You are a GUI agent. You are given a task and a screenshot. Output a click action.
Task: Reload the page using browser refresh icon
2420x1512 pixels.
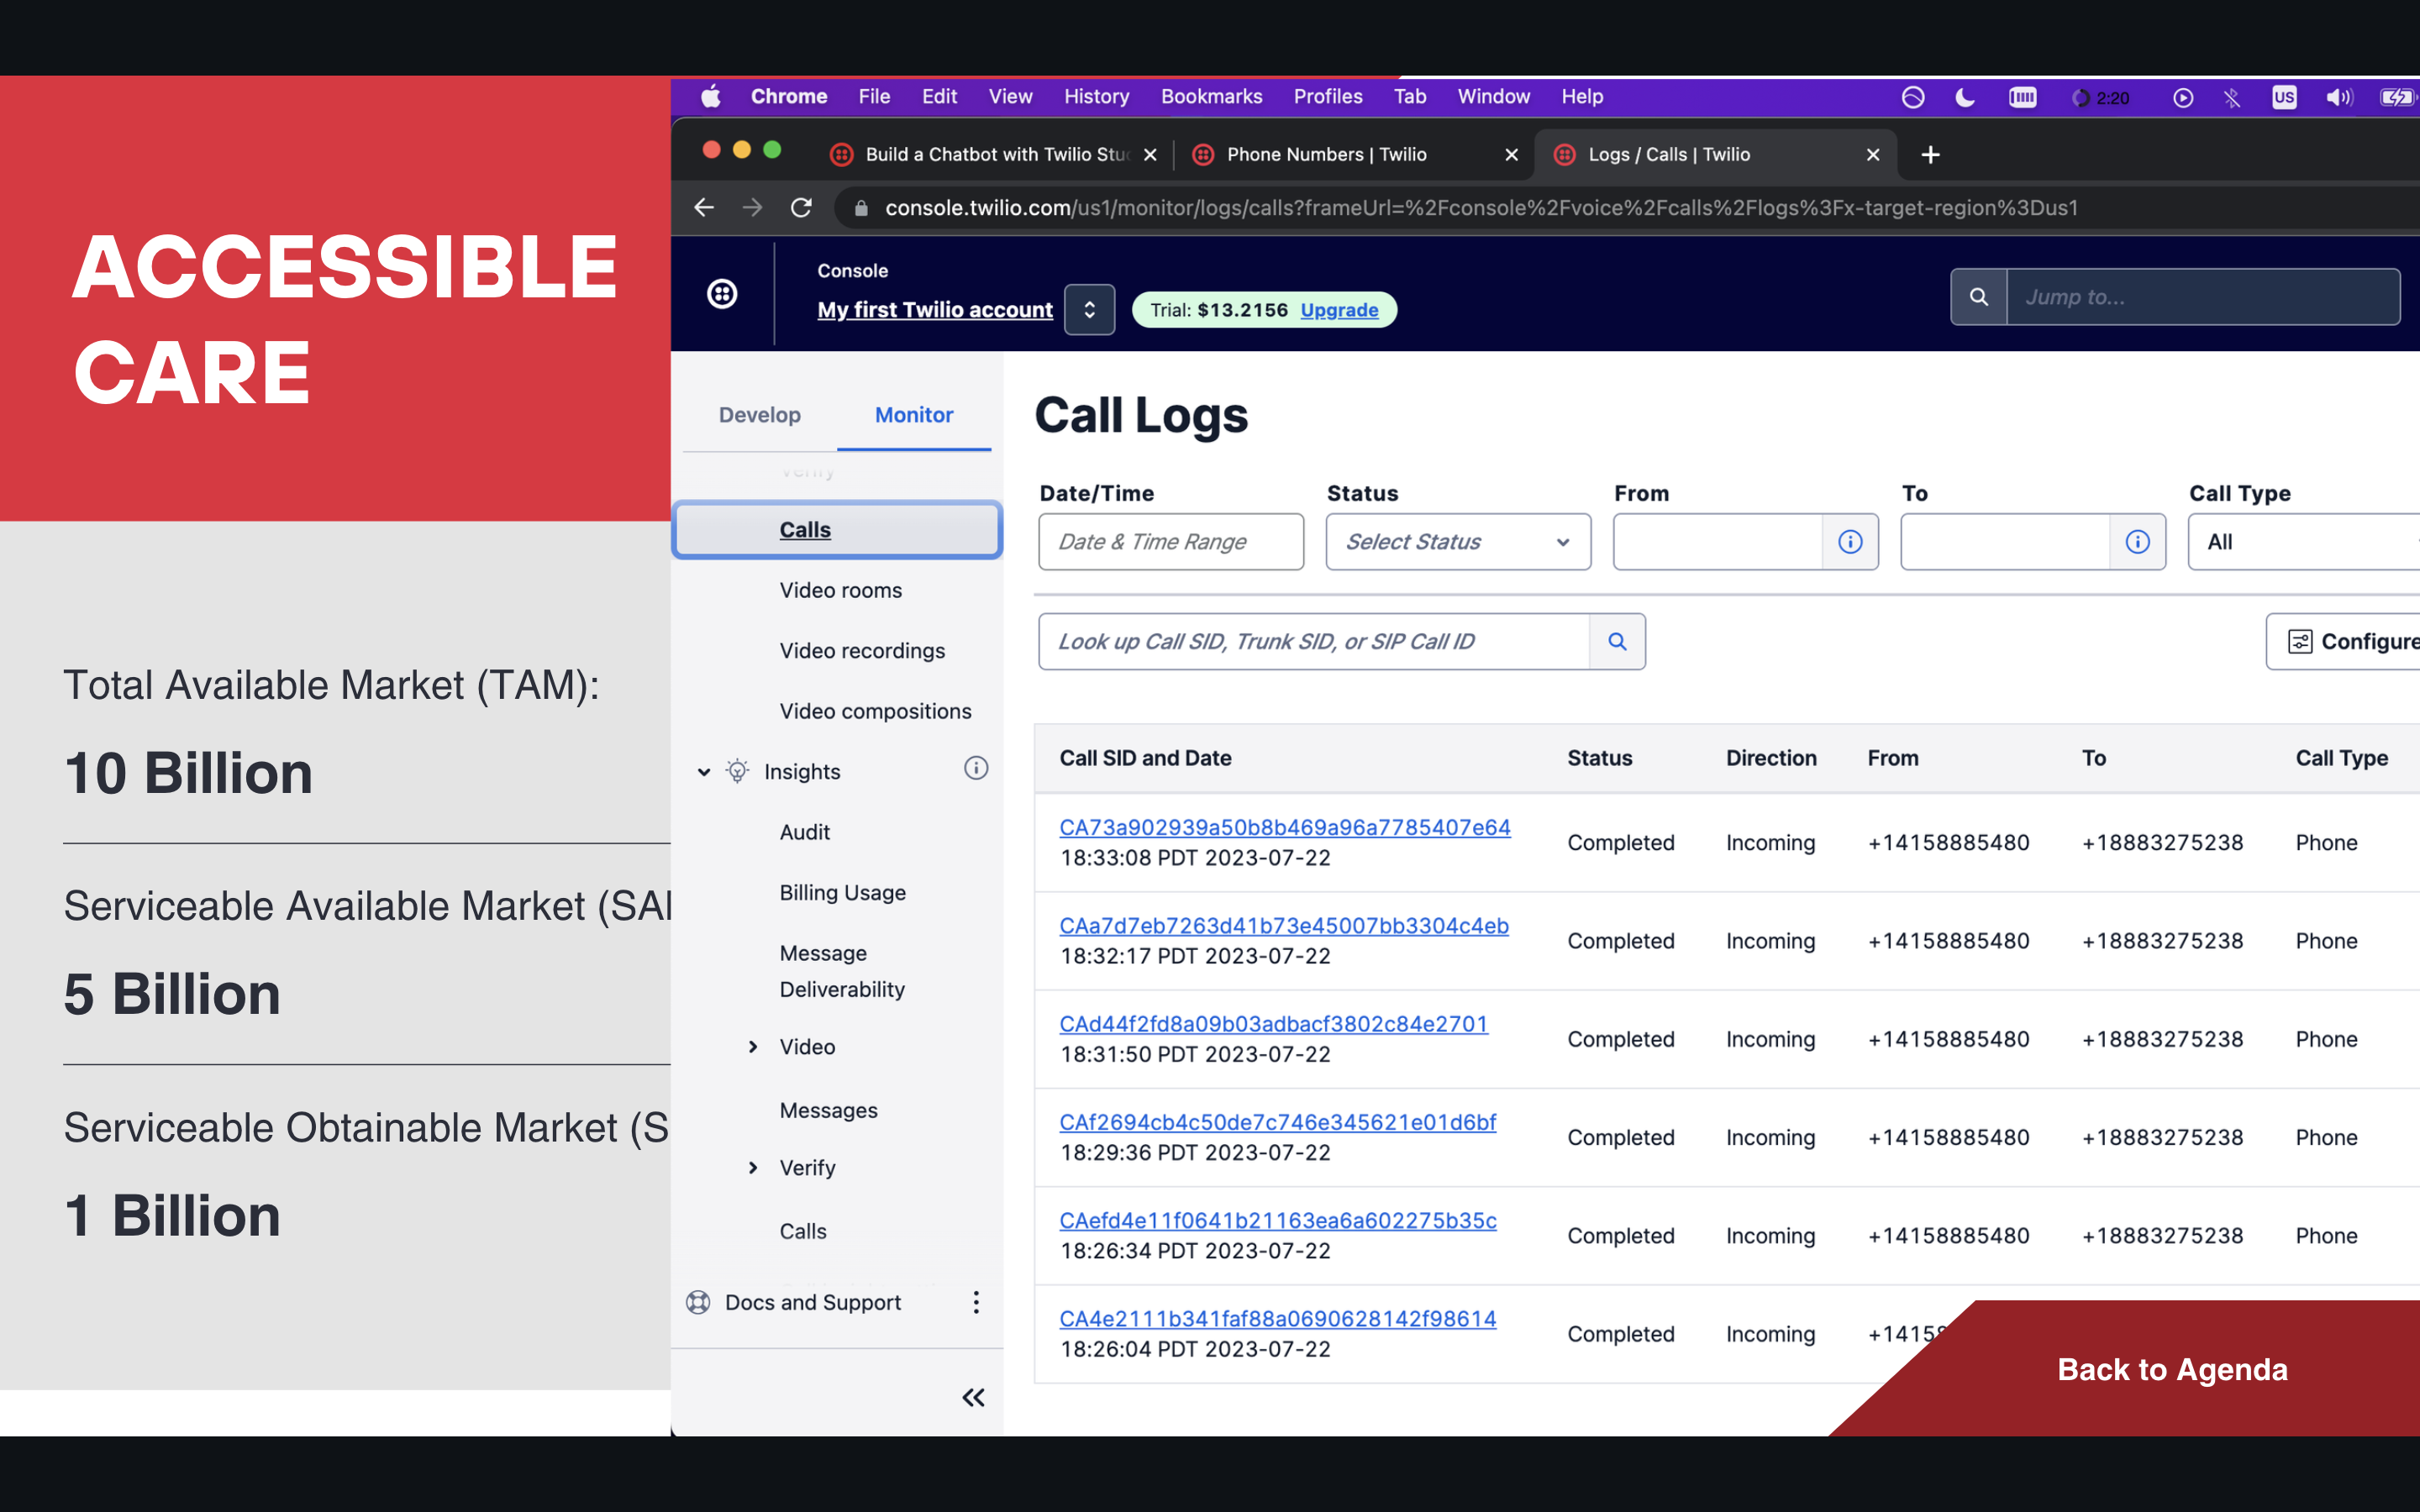tap(801, 208)
